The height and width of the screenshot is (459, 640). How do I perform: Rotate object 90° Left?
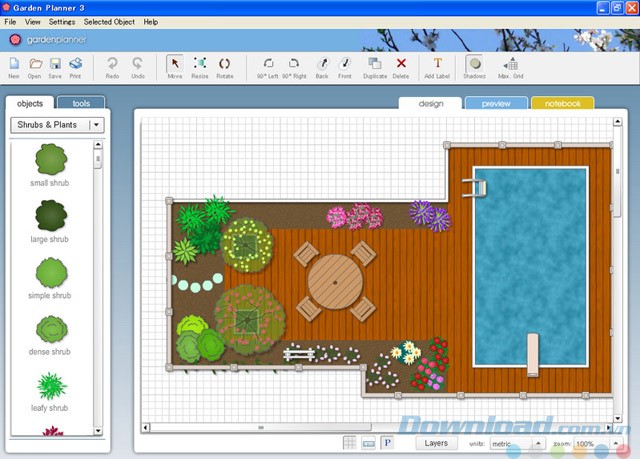[x=268, y=67]
